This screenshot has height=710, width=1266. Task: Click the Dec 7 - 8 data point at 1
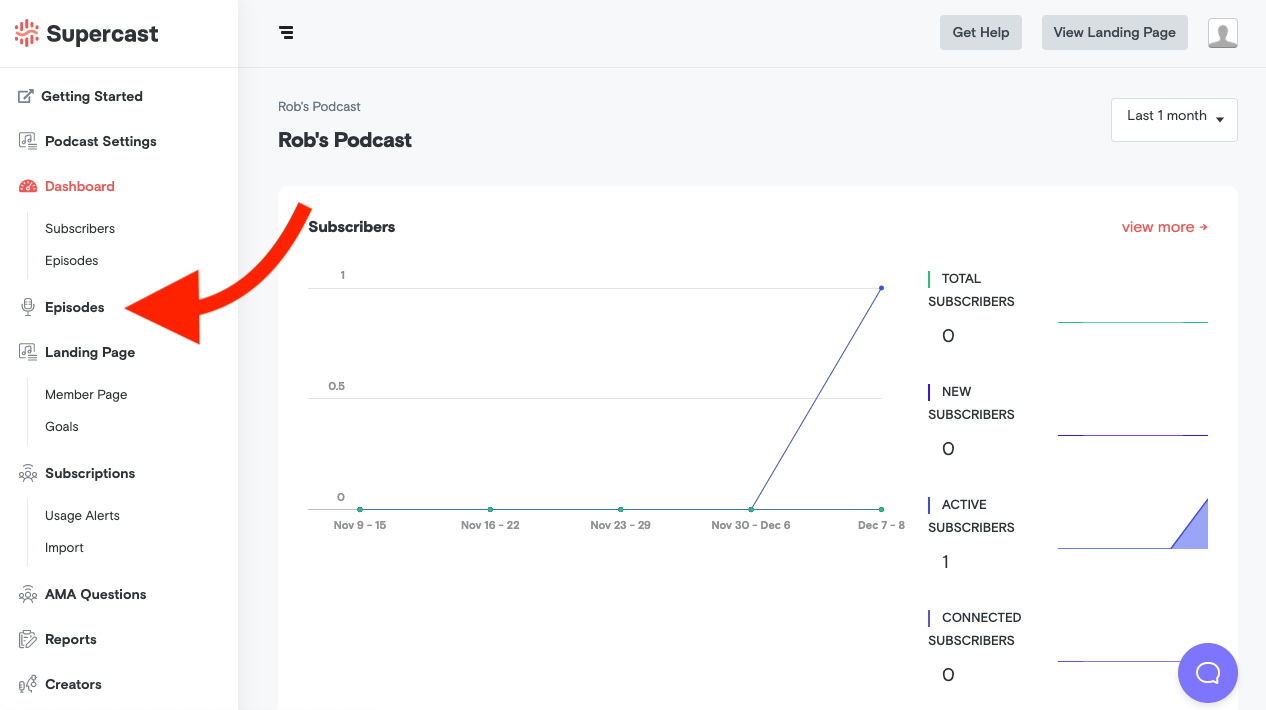(x=881, y=288)
